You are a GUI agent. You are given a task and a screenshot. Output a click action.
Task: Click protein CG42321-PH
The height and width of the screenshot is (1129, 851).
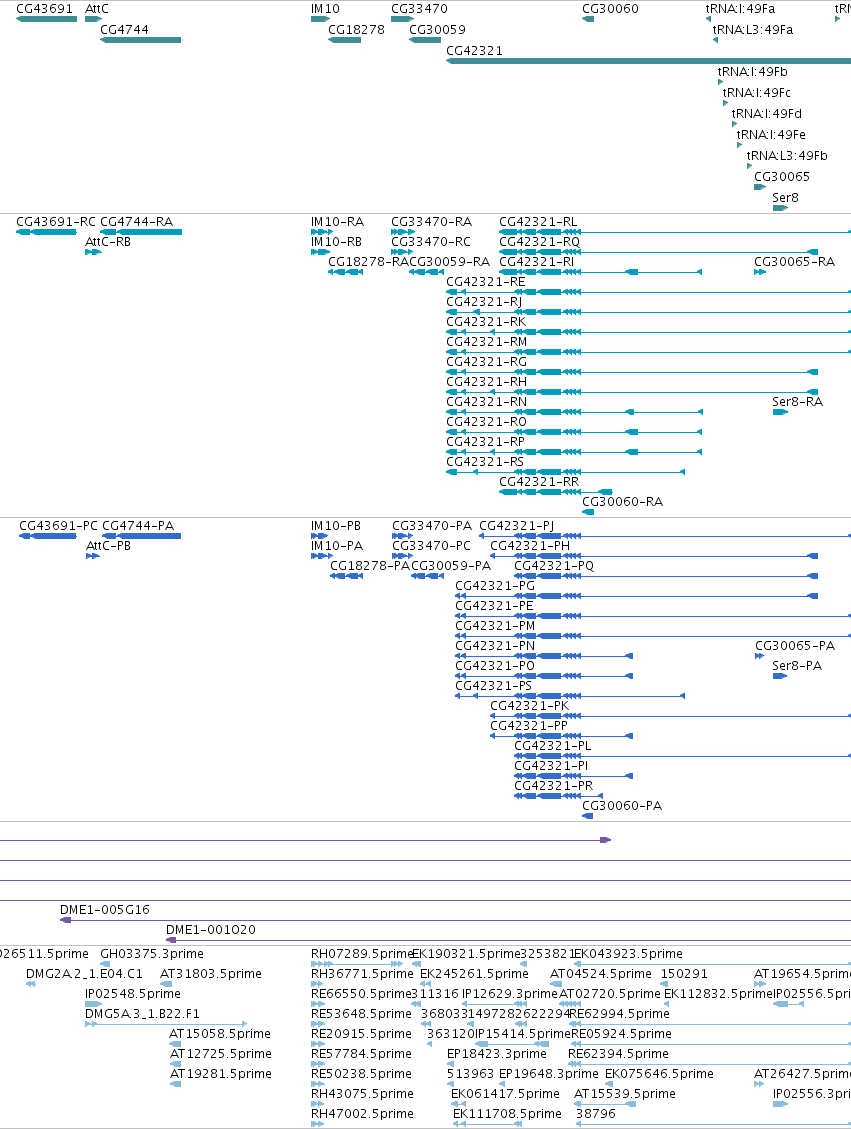(x=654, y=556)
